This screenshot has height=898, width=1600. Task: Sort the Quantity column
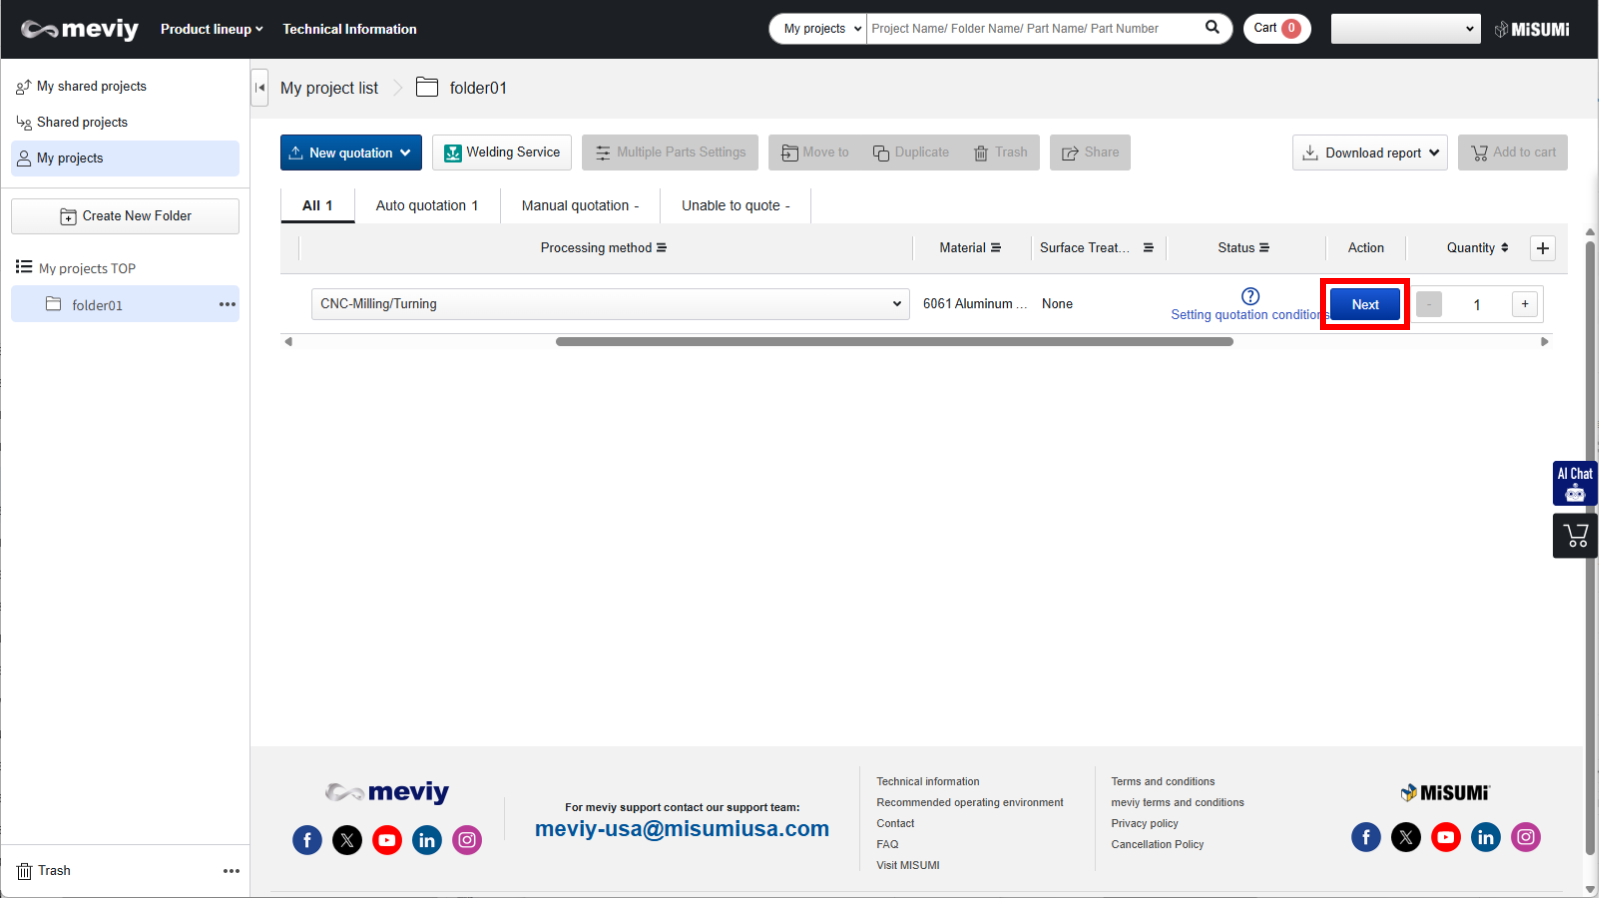point(1504,248)
